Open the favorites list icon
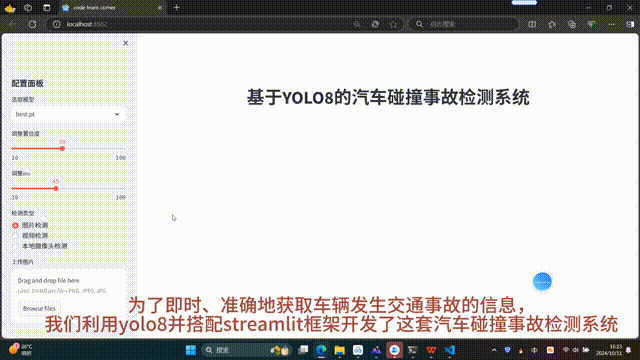 coord(552,24)
